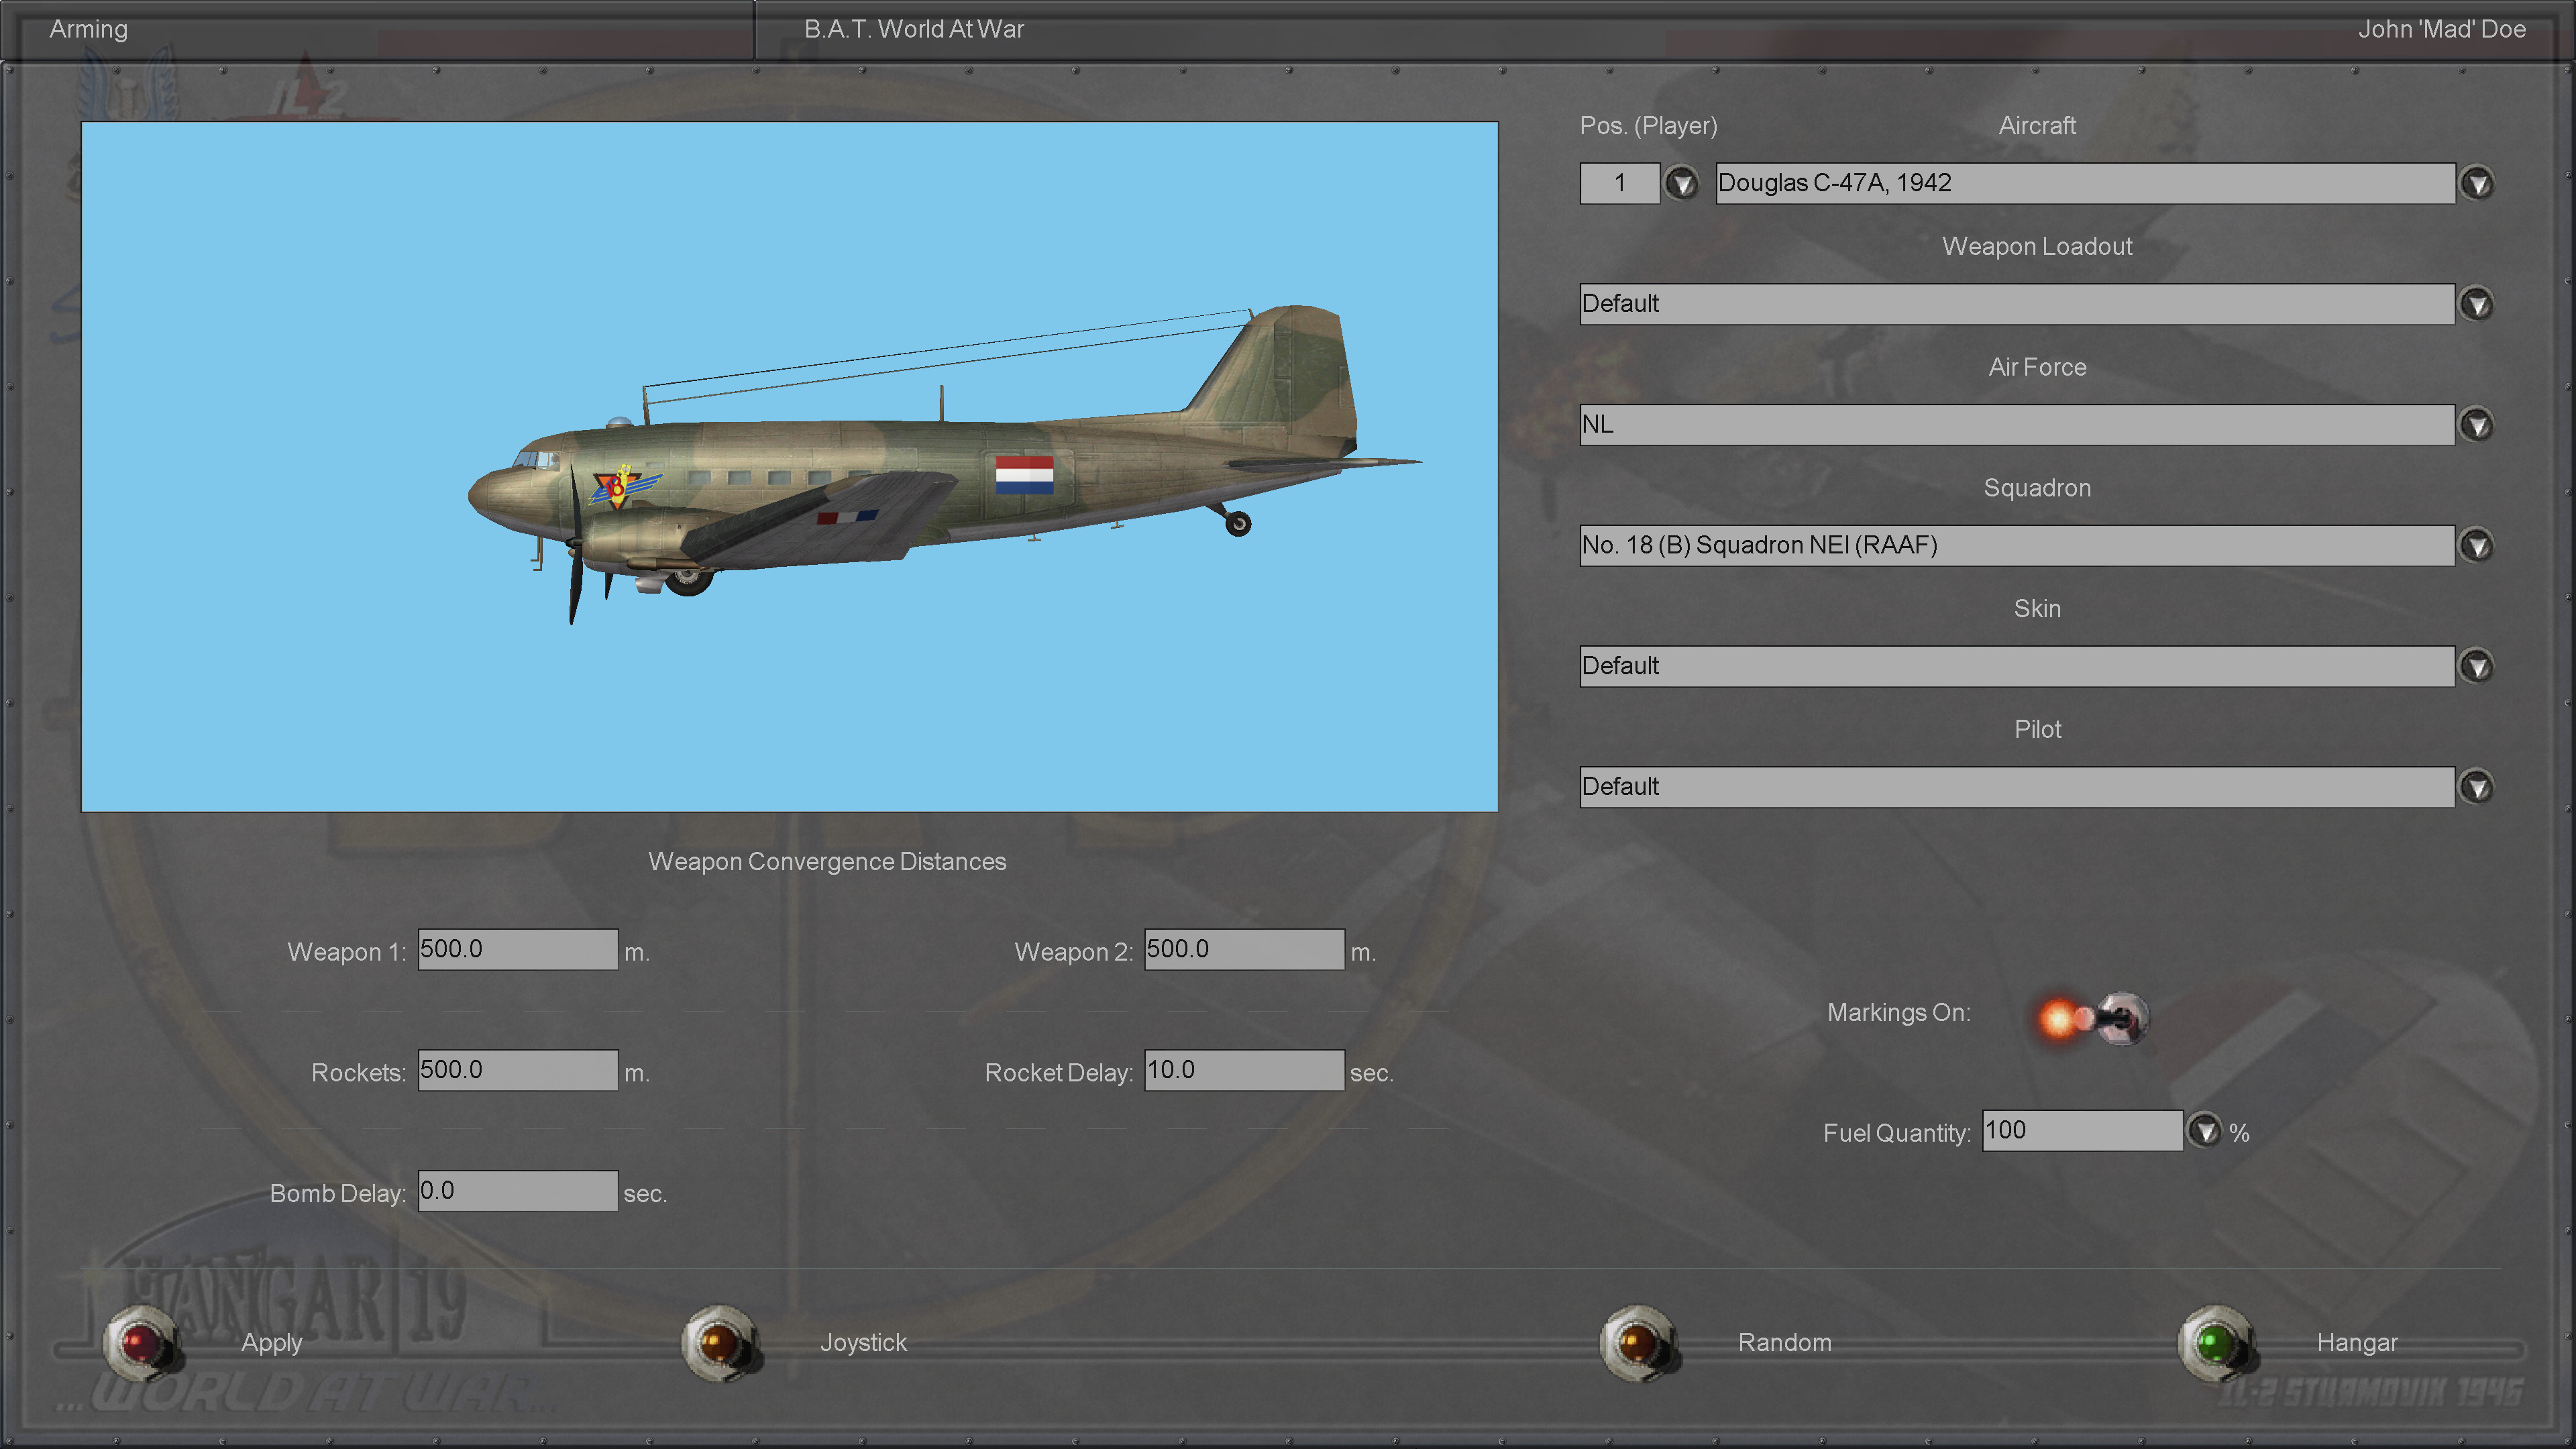Screen dimensions: 2576x1449
Task: Open the Air Force dropdown arrow
Action: (x=2477, y=425)
